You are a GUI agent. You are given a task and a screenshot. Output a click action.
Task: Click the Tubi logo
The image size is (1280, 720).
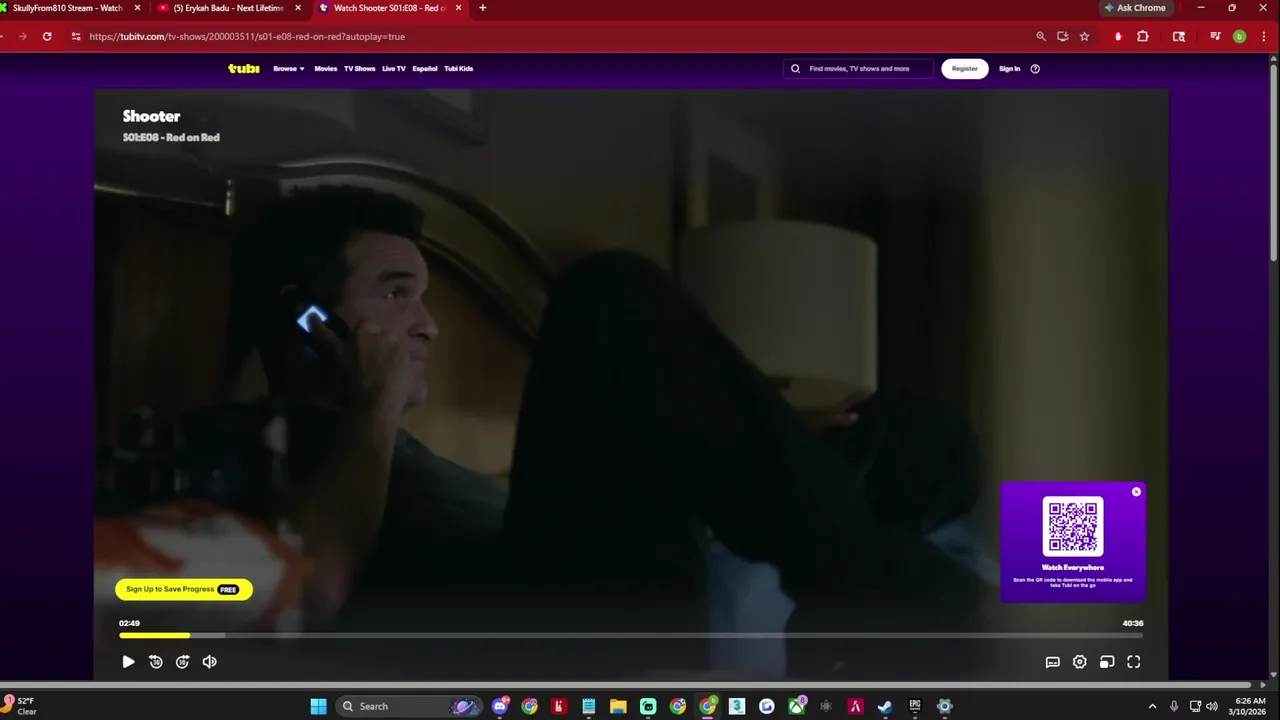pyautogui.click(x=244, y=69)
